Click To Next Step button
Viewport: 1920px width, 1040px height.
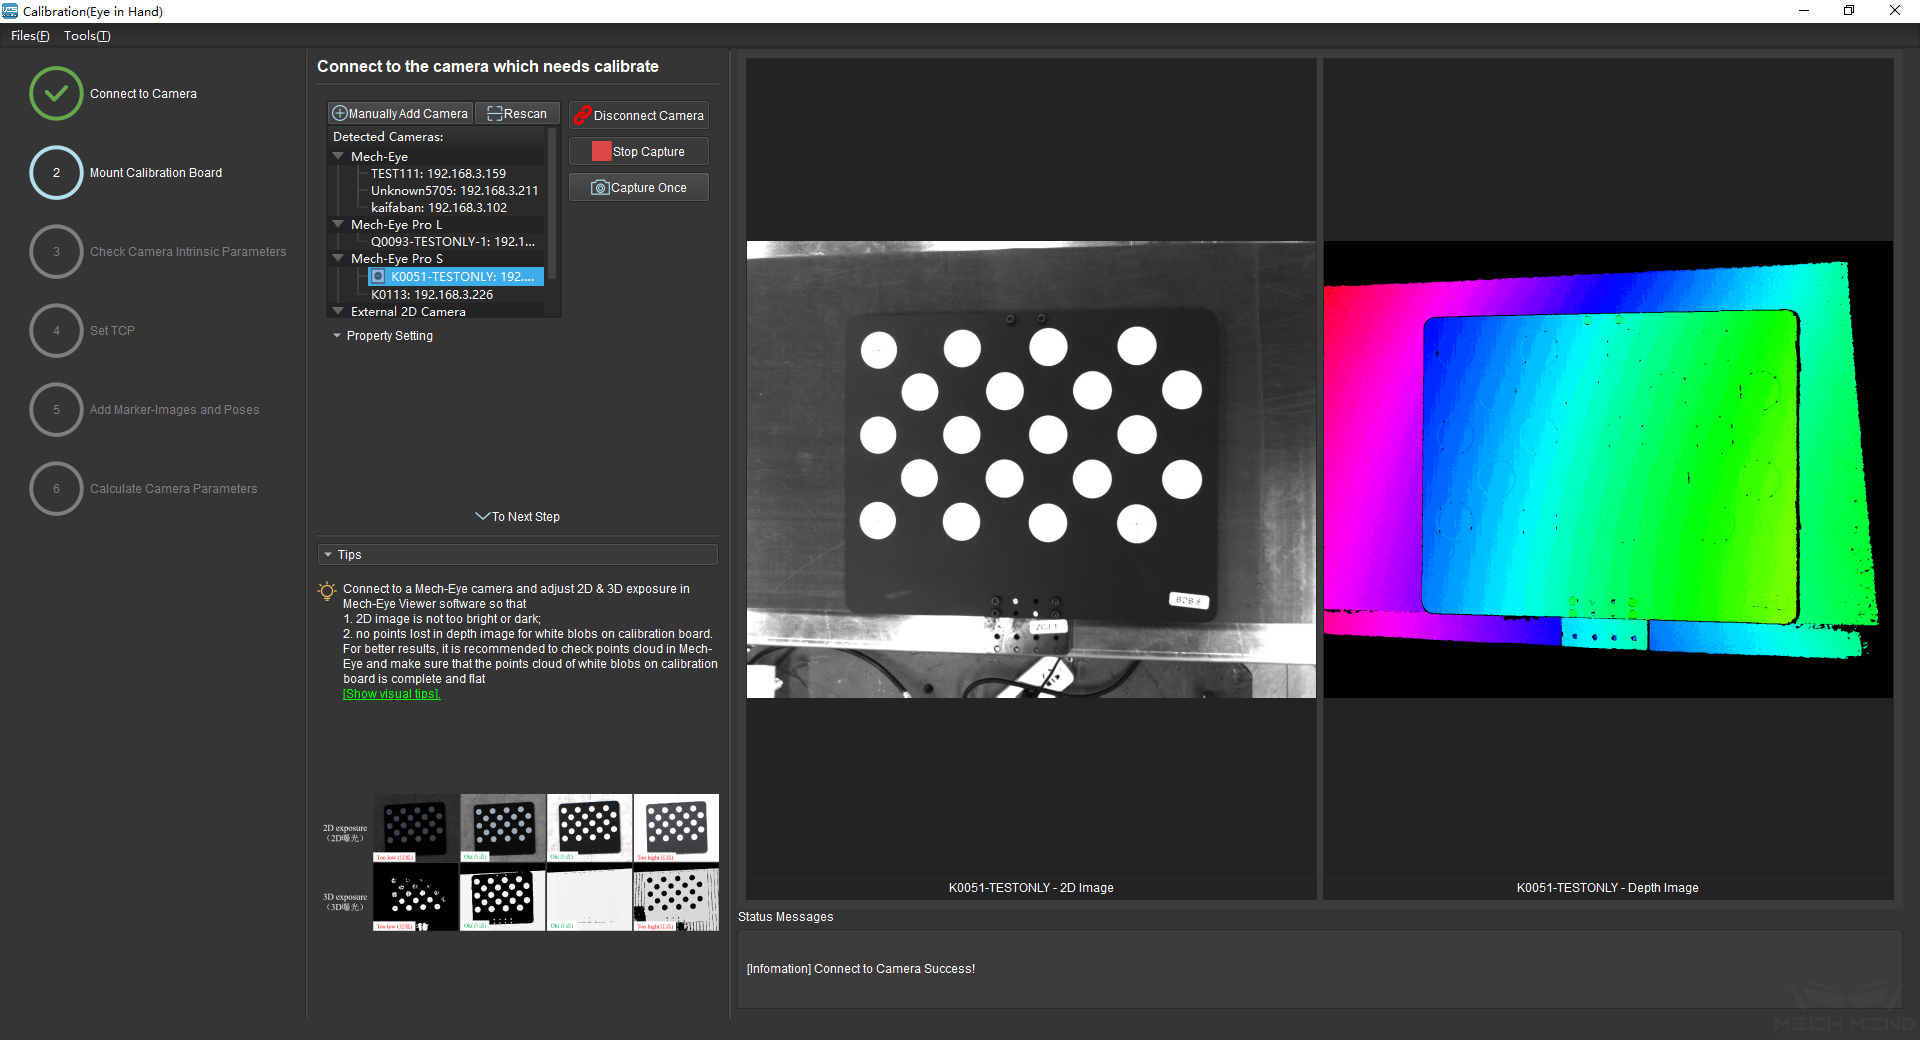coord(518,517)
